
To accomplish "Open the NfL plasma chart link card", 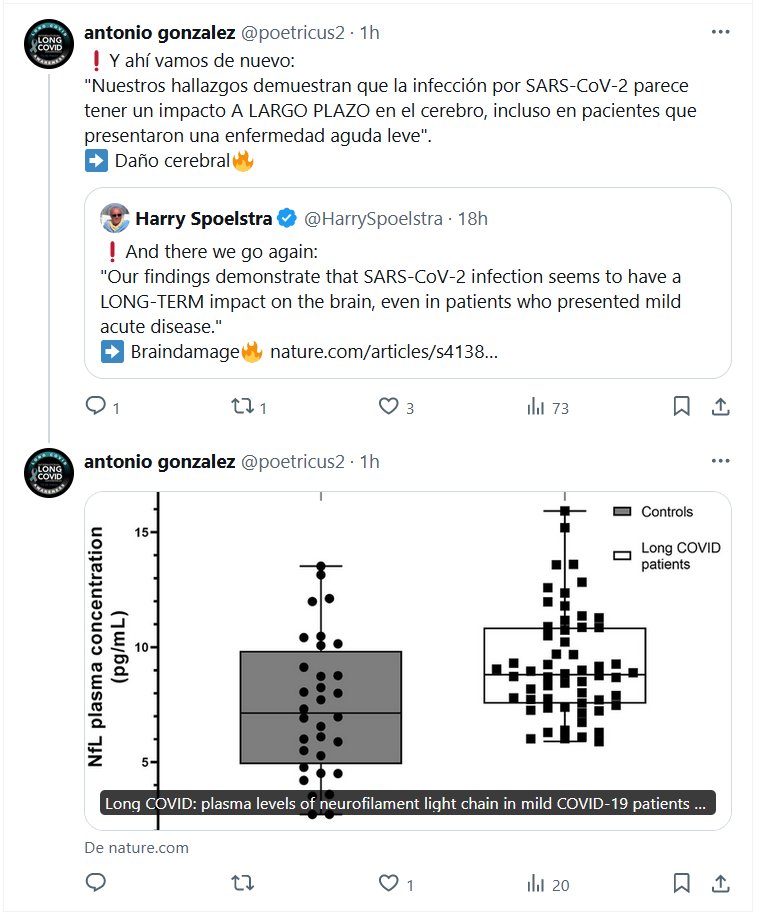I will (408, 660).
